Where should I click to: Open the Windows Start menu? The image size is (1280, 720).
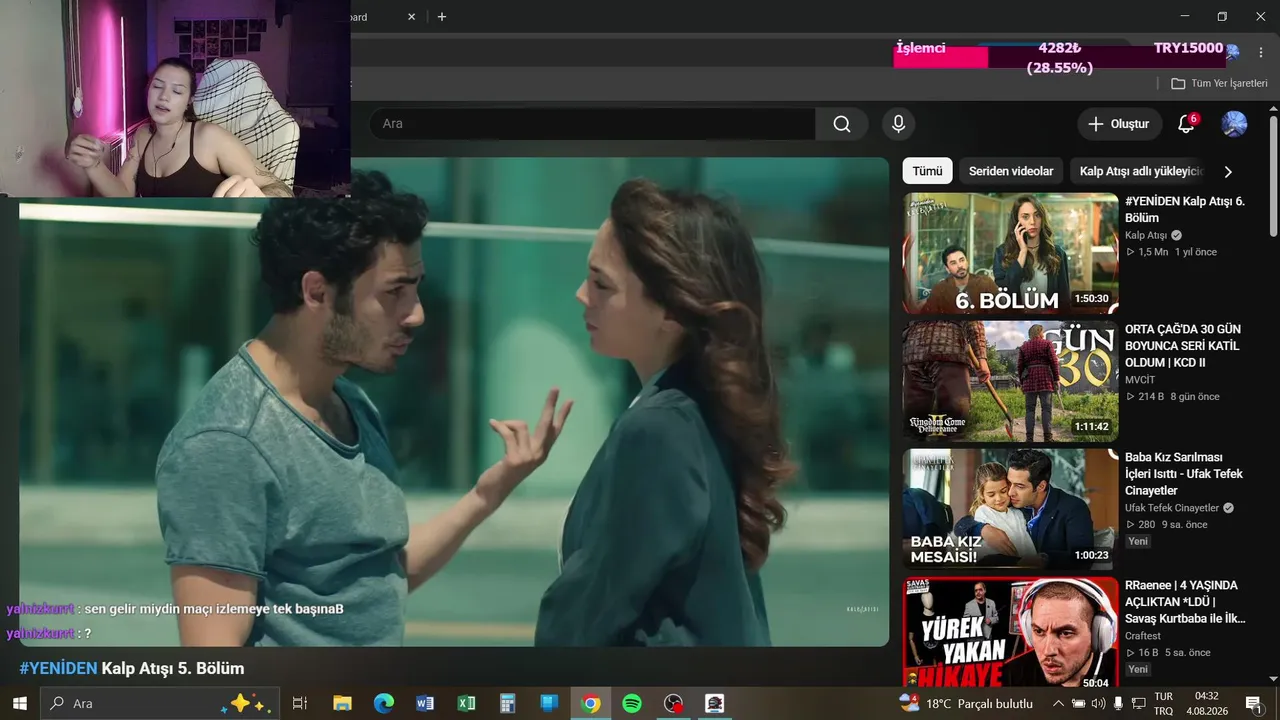(19, 703)
